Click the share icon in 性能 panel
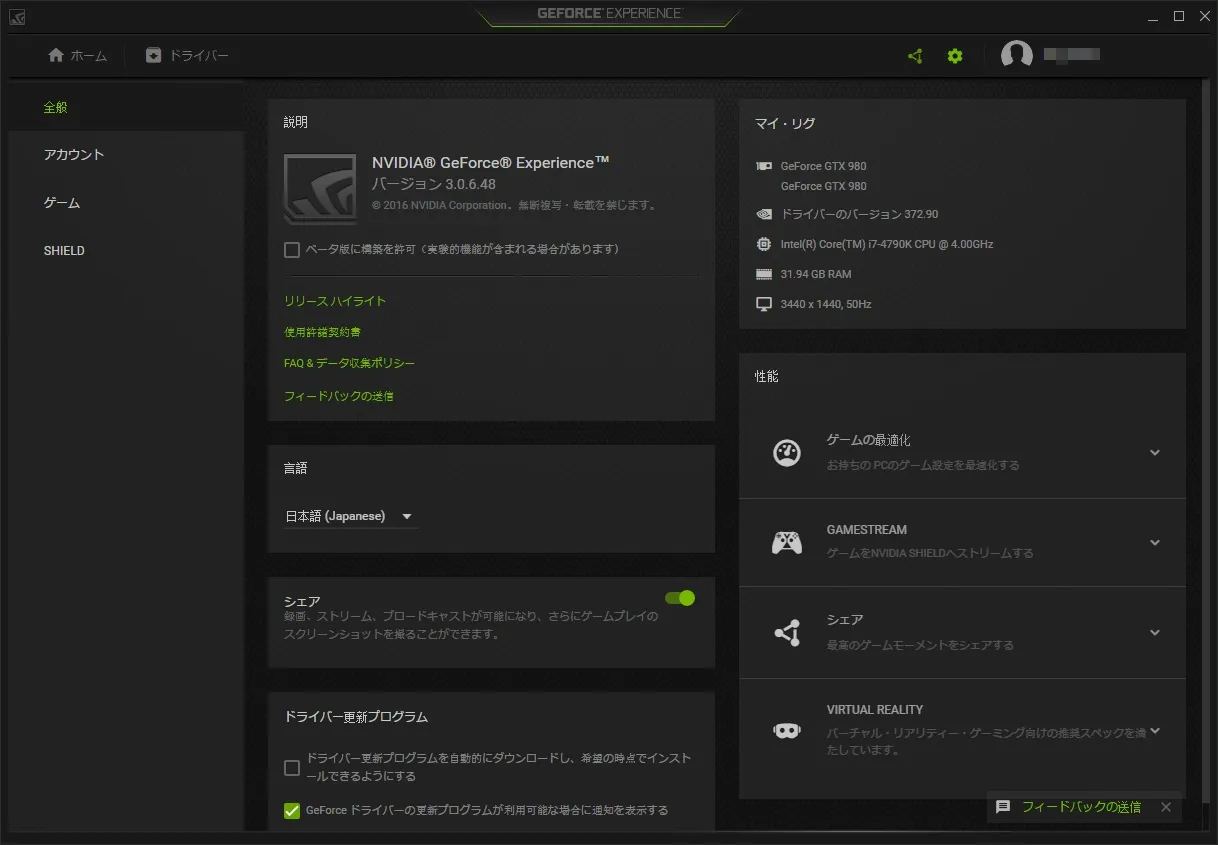The image size is (1218, 845). [x=787, y=632]
